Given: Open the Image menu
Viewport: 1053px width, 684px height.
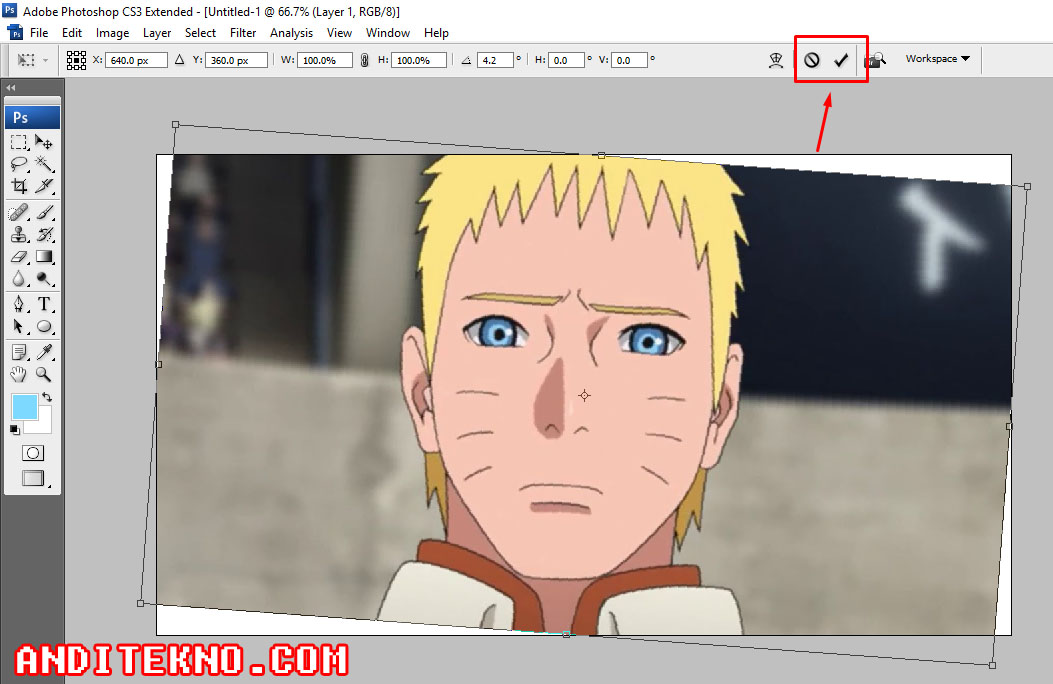Looking at the screenshot, I should pyautogui.click(x=112, y=33).
